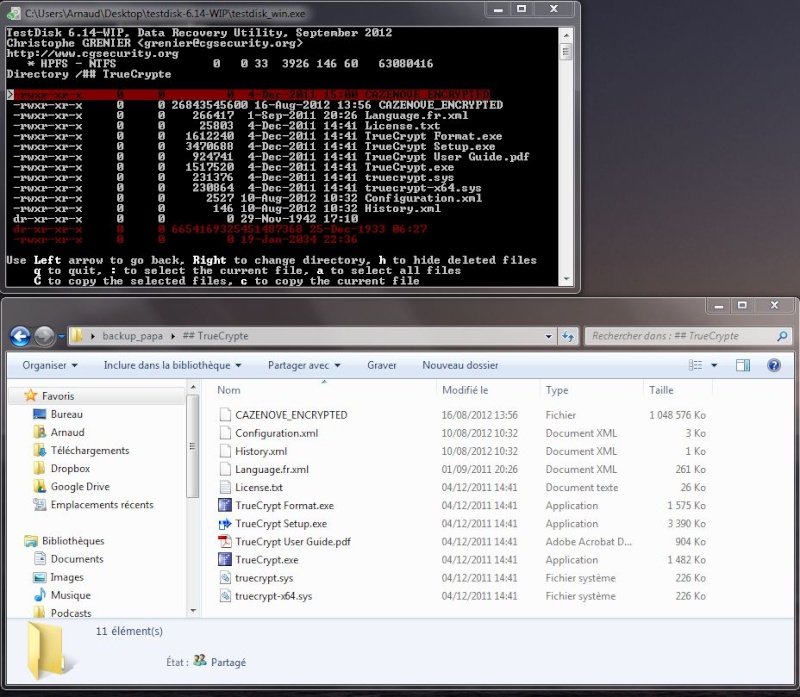Screen dimensions: 800x697
Task: Select the History.xml file
Action: 261,451
